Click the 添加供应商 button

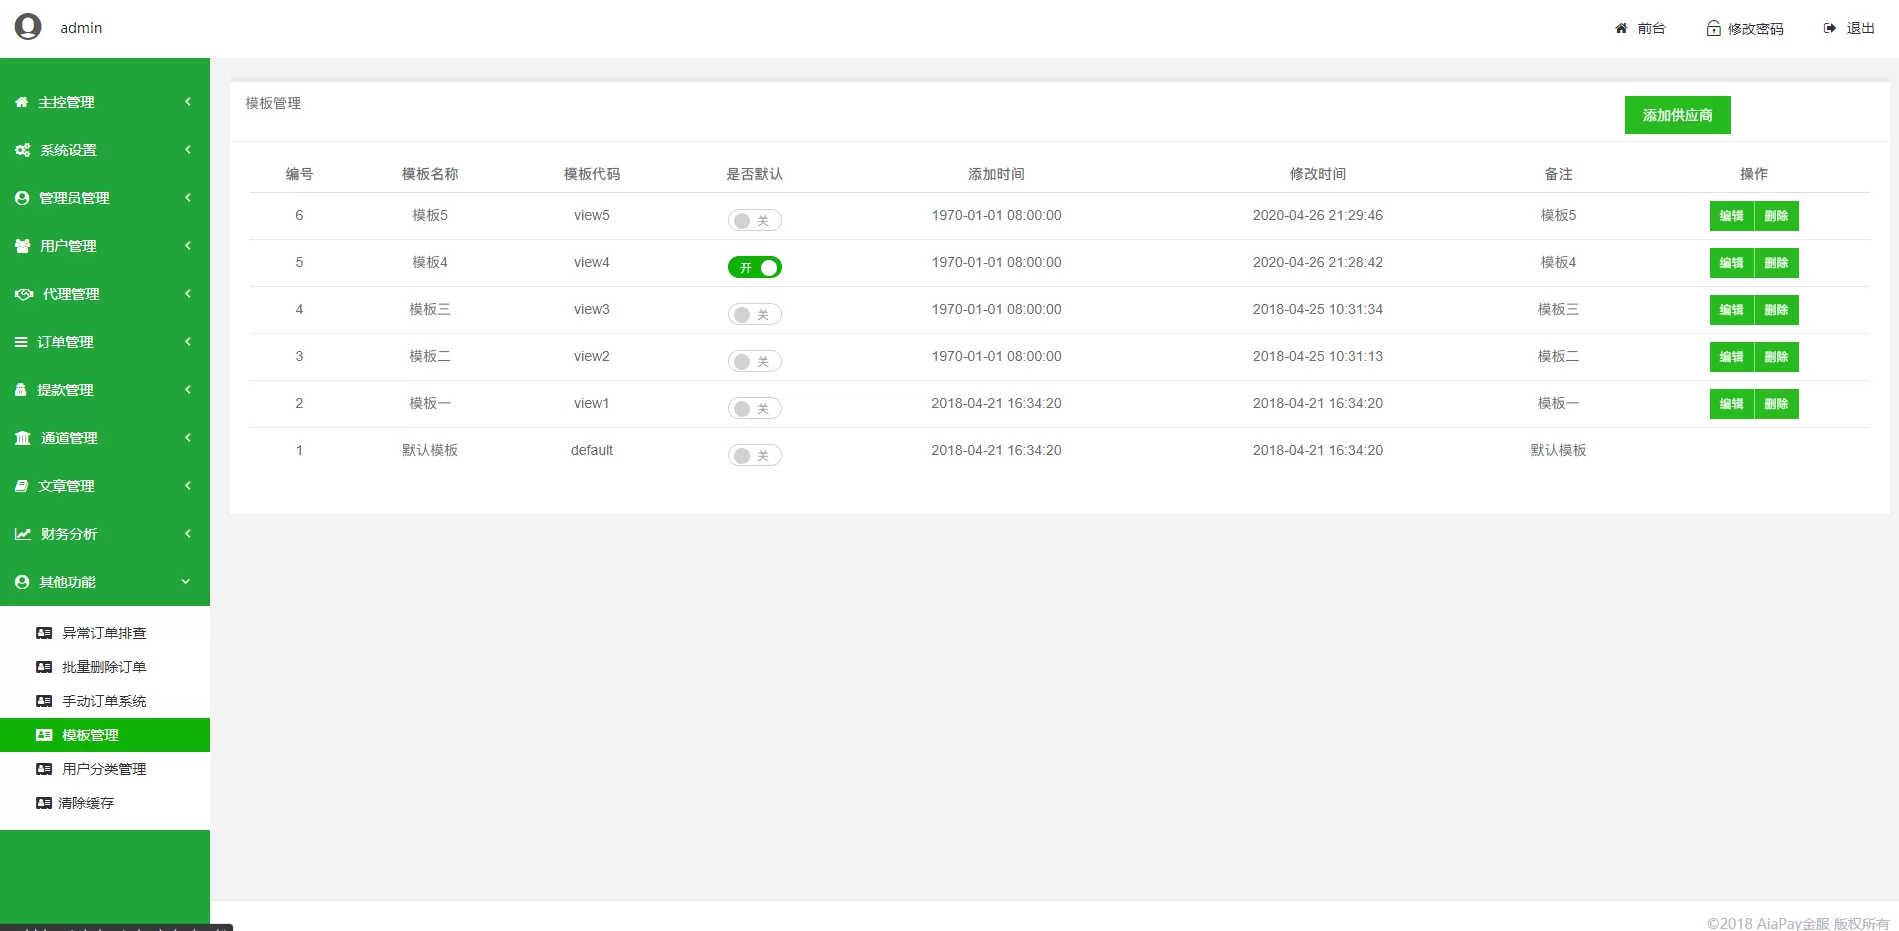point(1677,114)
